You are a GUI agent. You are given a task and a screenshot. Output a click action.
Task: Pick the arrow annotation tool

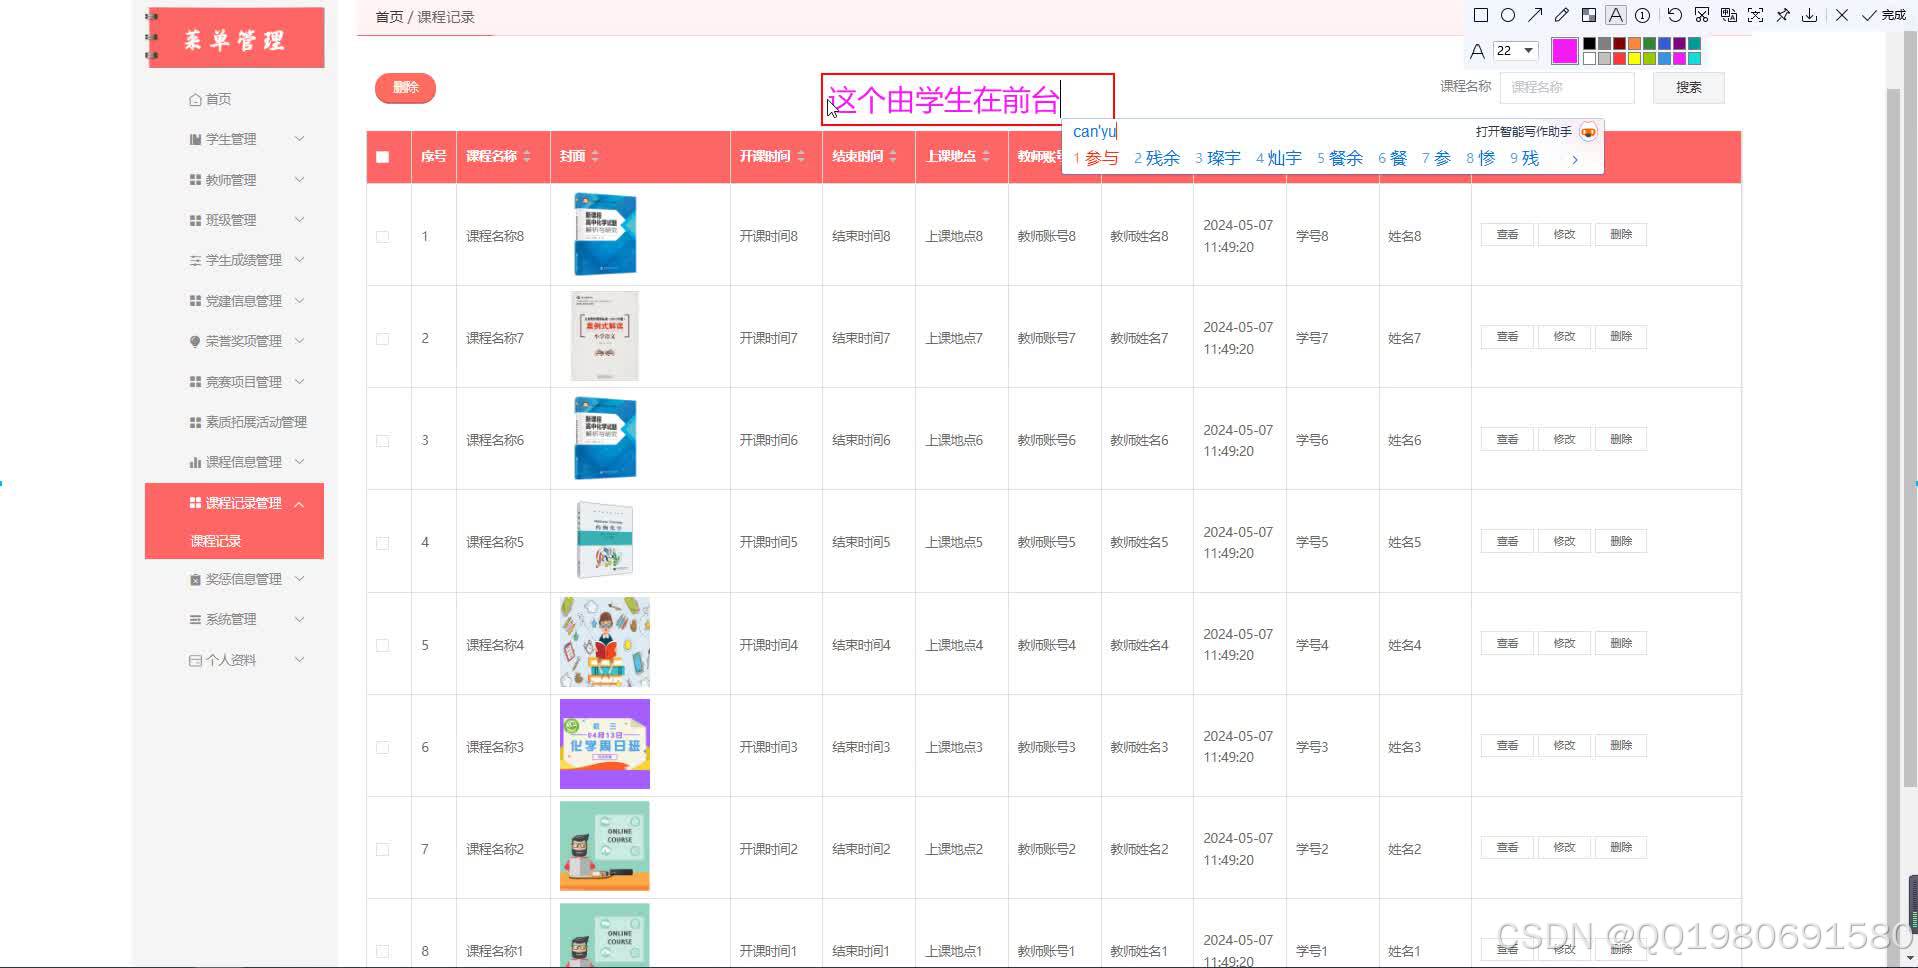point(1537,15)
